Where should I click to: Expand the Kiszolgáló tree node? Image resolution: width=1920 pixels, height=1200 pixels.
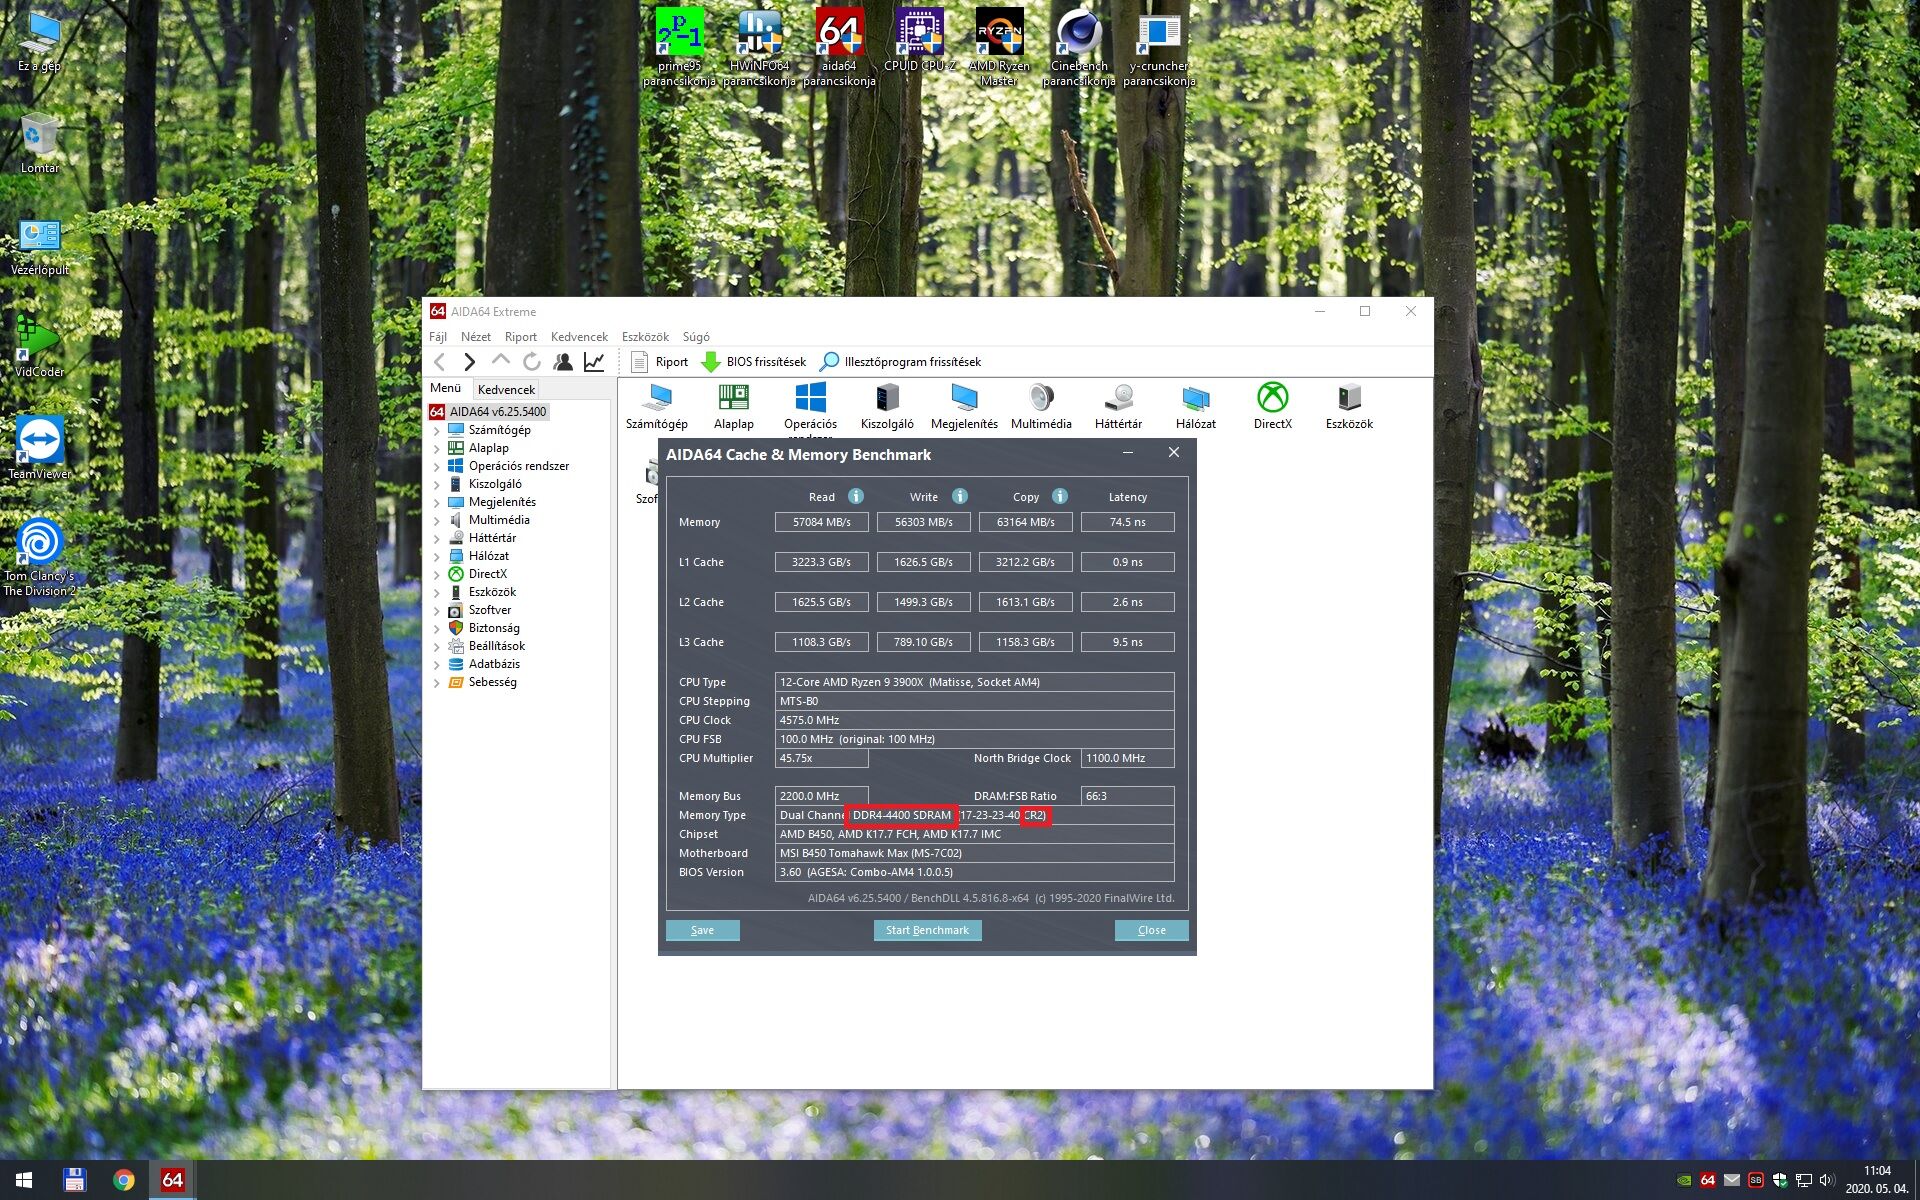(437, 485)
